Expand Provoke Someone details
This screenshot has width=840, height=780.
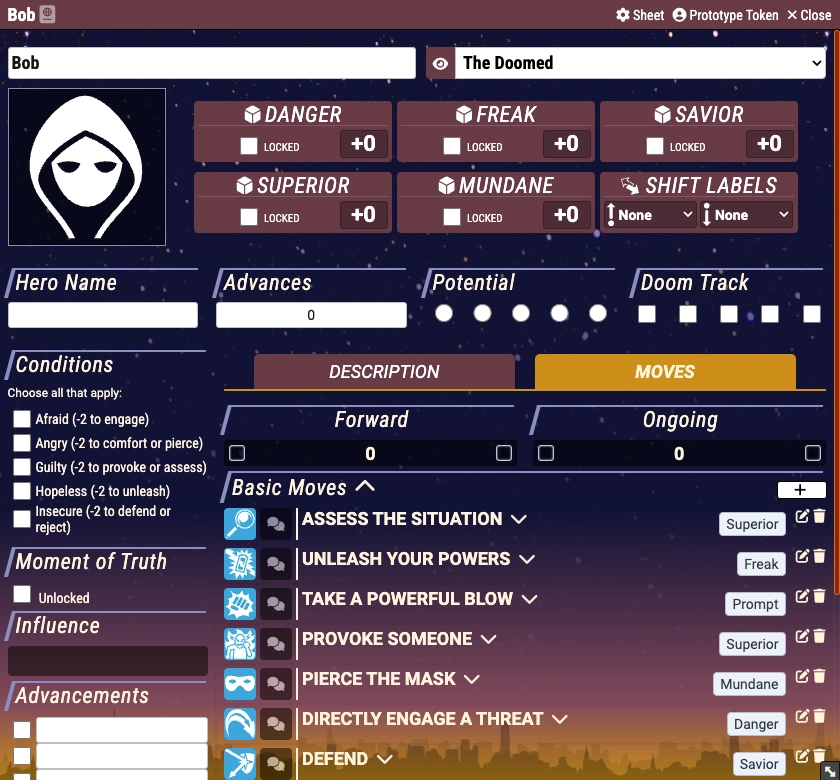(489, 639)
